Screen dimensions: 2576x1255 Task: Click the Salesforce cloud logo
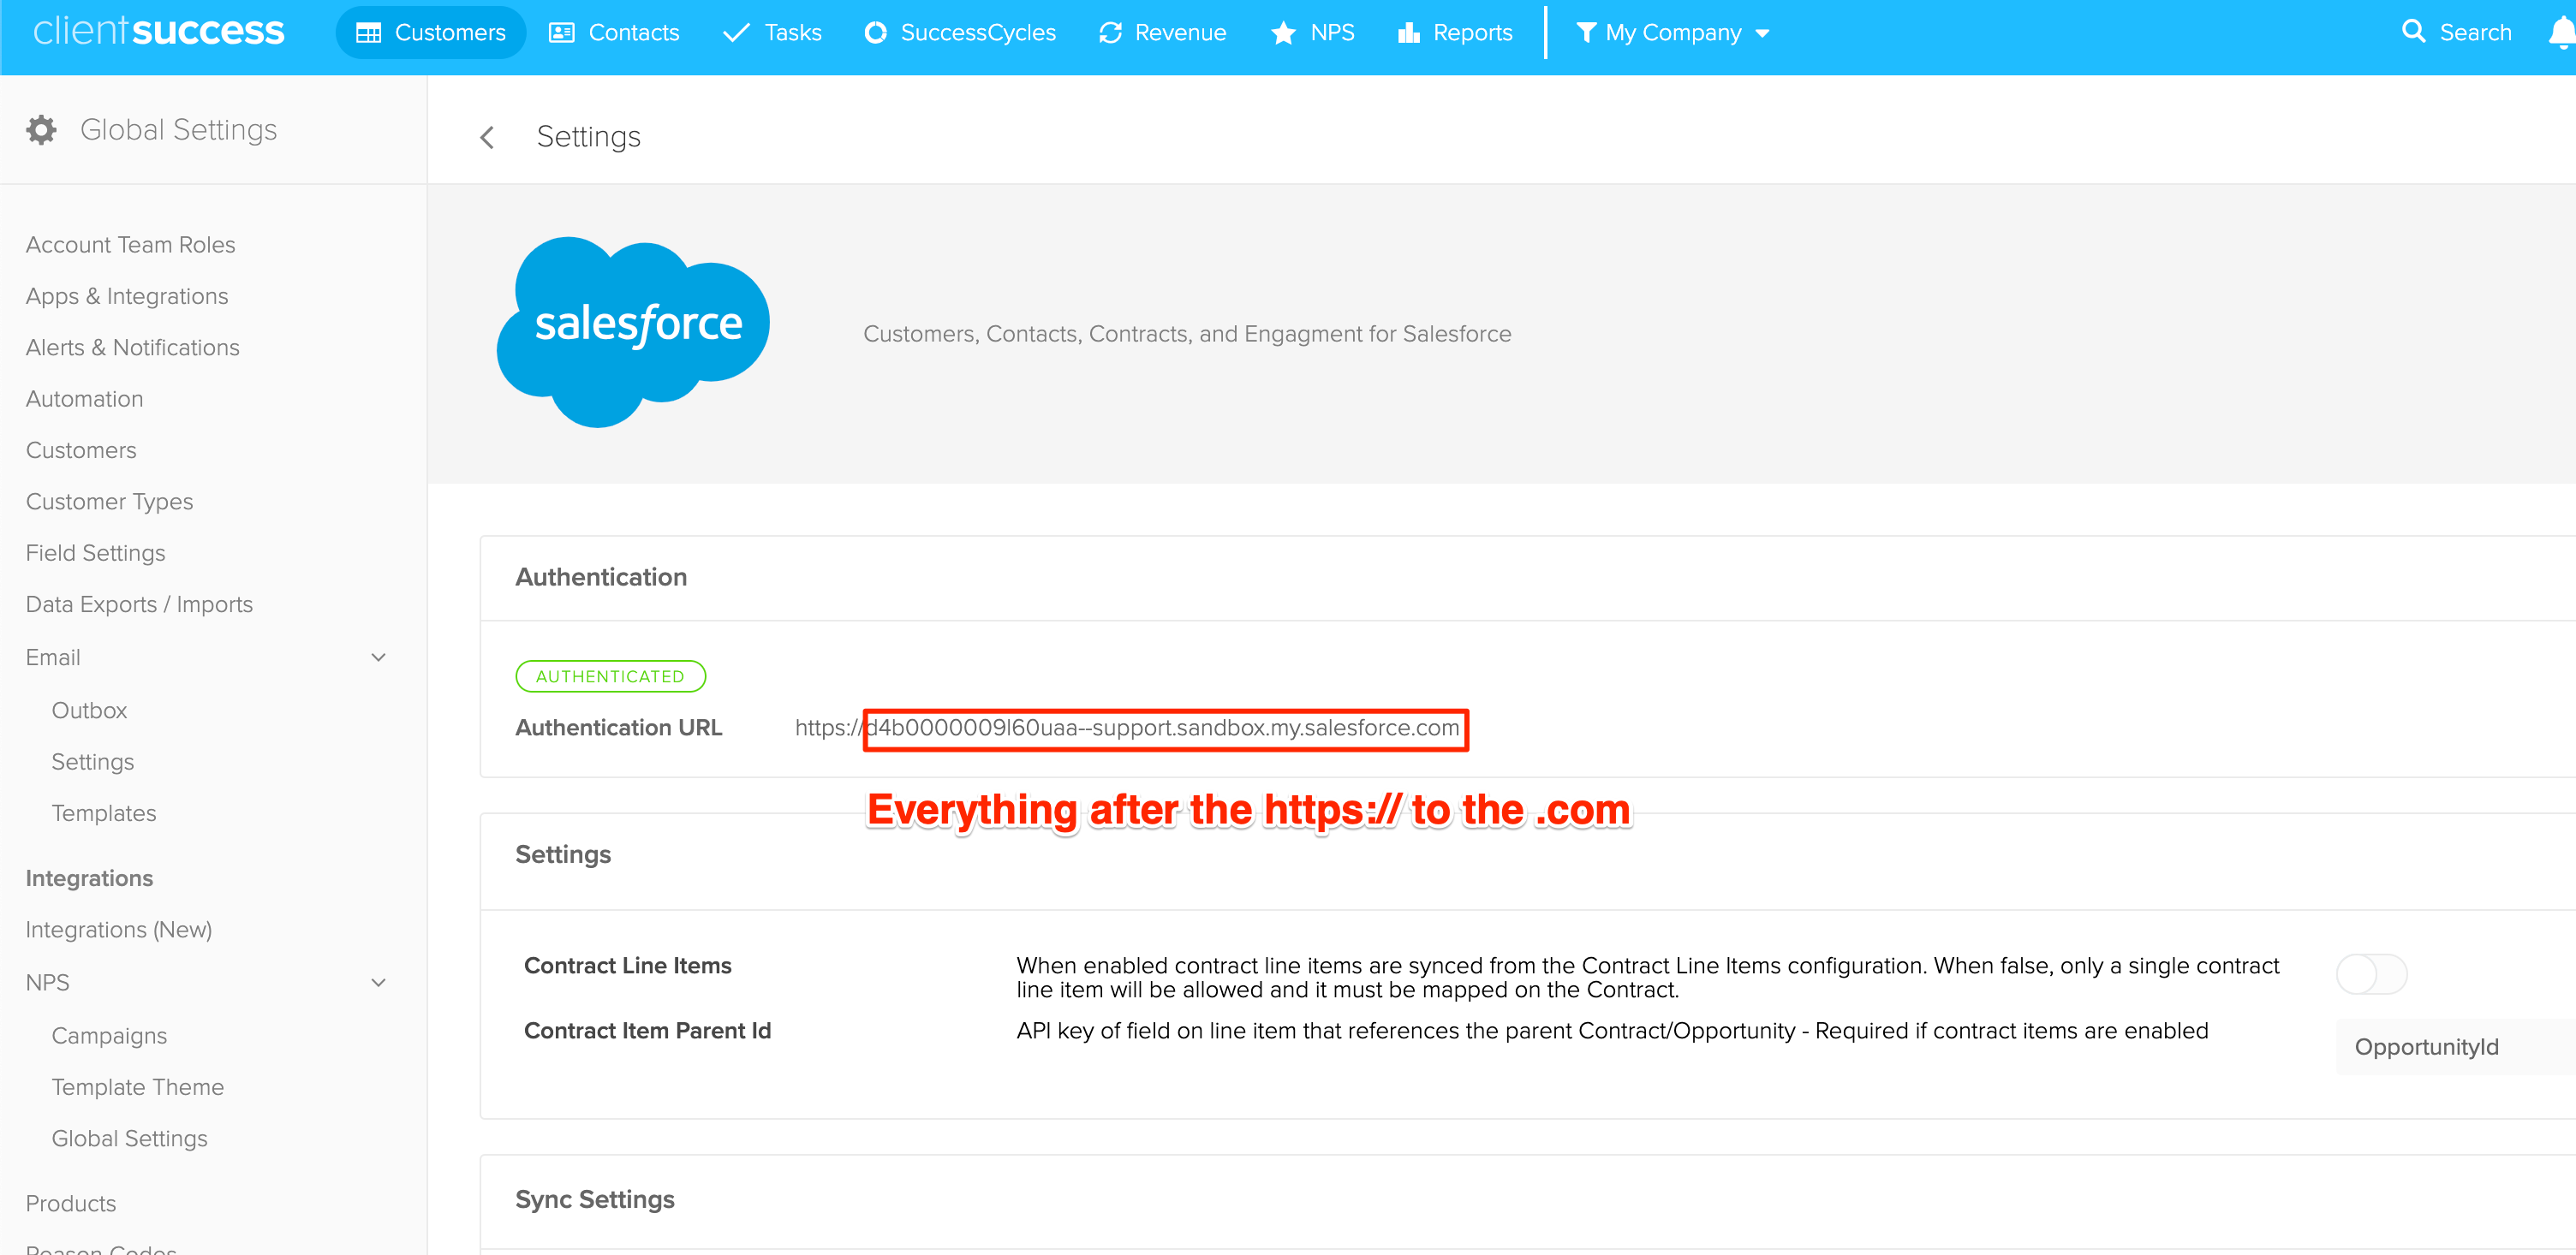(x=634, y=332)
